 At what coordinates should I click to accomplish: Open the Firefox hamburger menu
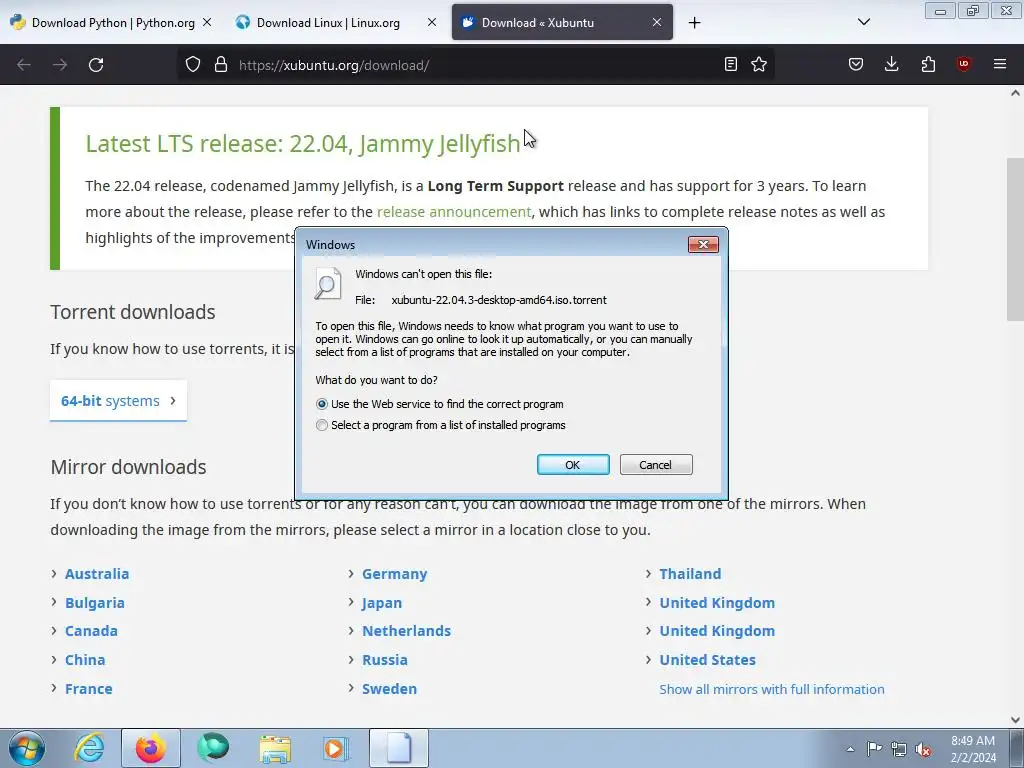1000,64
